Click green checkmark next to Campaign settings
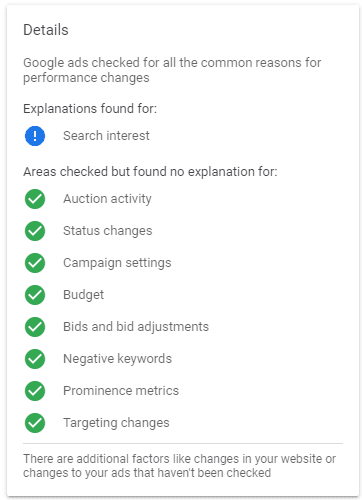This screenshot has height=500, width=362. (x=35, y=263)
